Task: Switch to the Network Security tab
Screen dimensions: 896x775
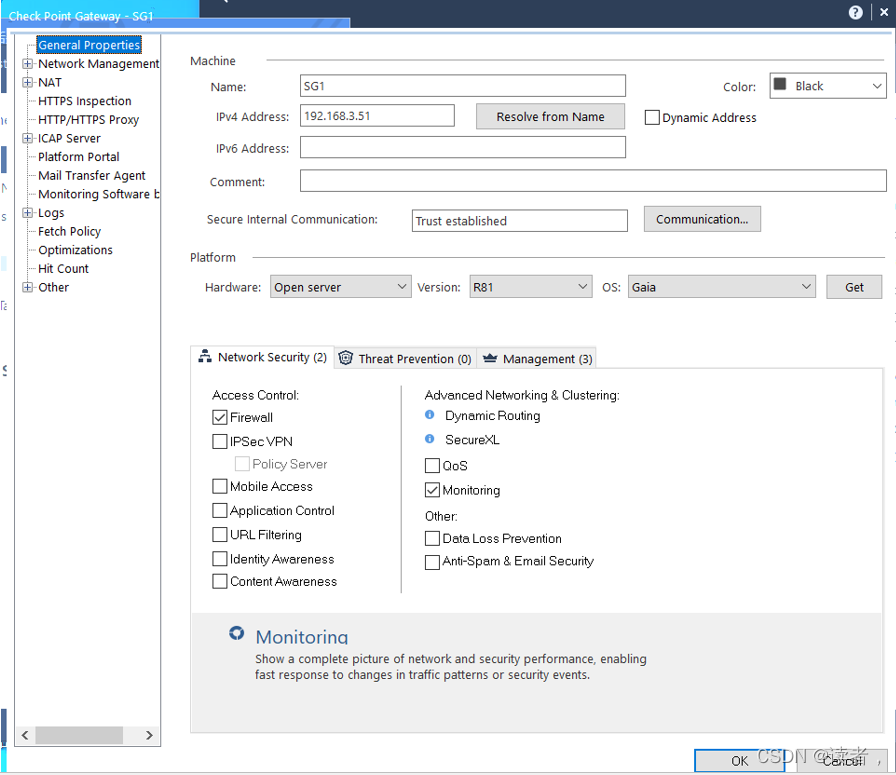Action: tap(262, 357)
